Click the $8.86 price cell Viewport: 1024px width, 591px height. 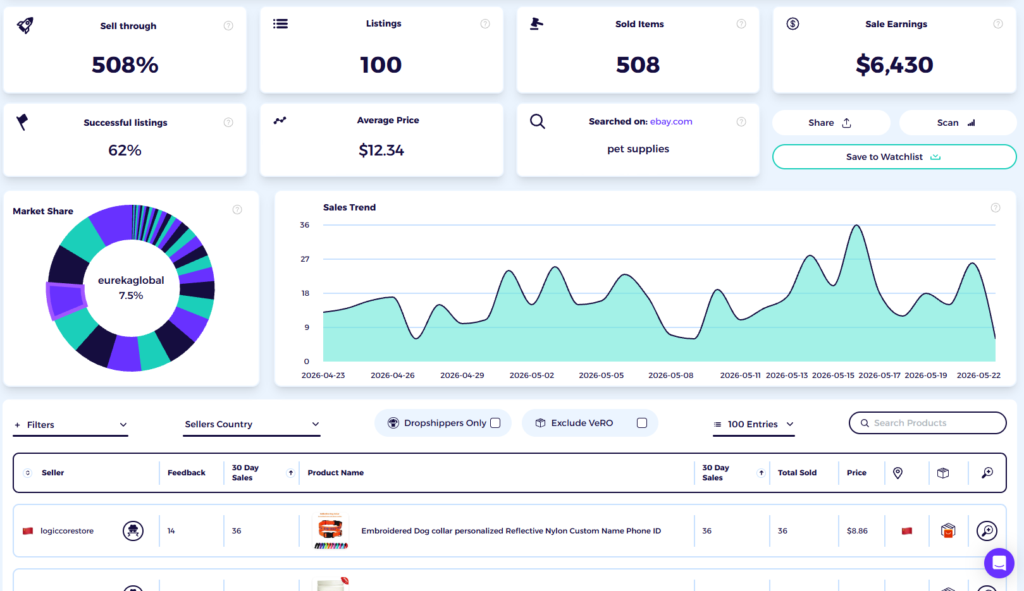[857, 531]
